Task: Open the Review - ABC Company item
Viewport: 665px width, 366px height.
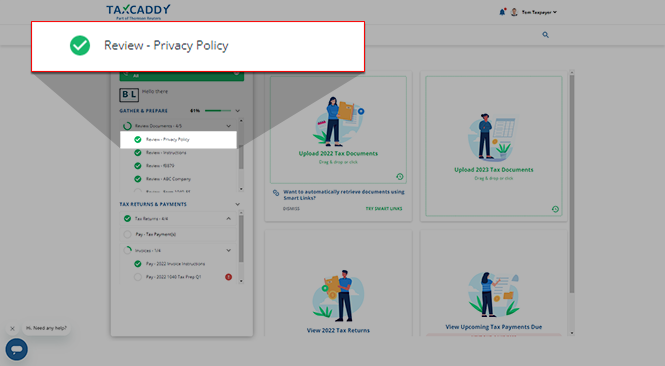Action: coord(168,179)
